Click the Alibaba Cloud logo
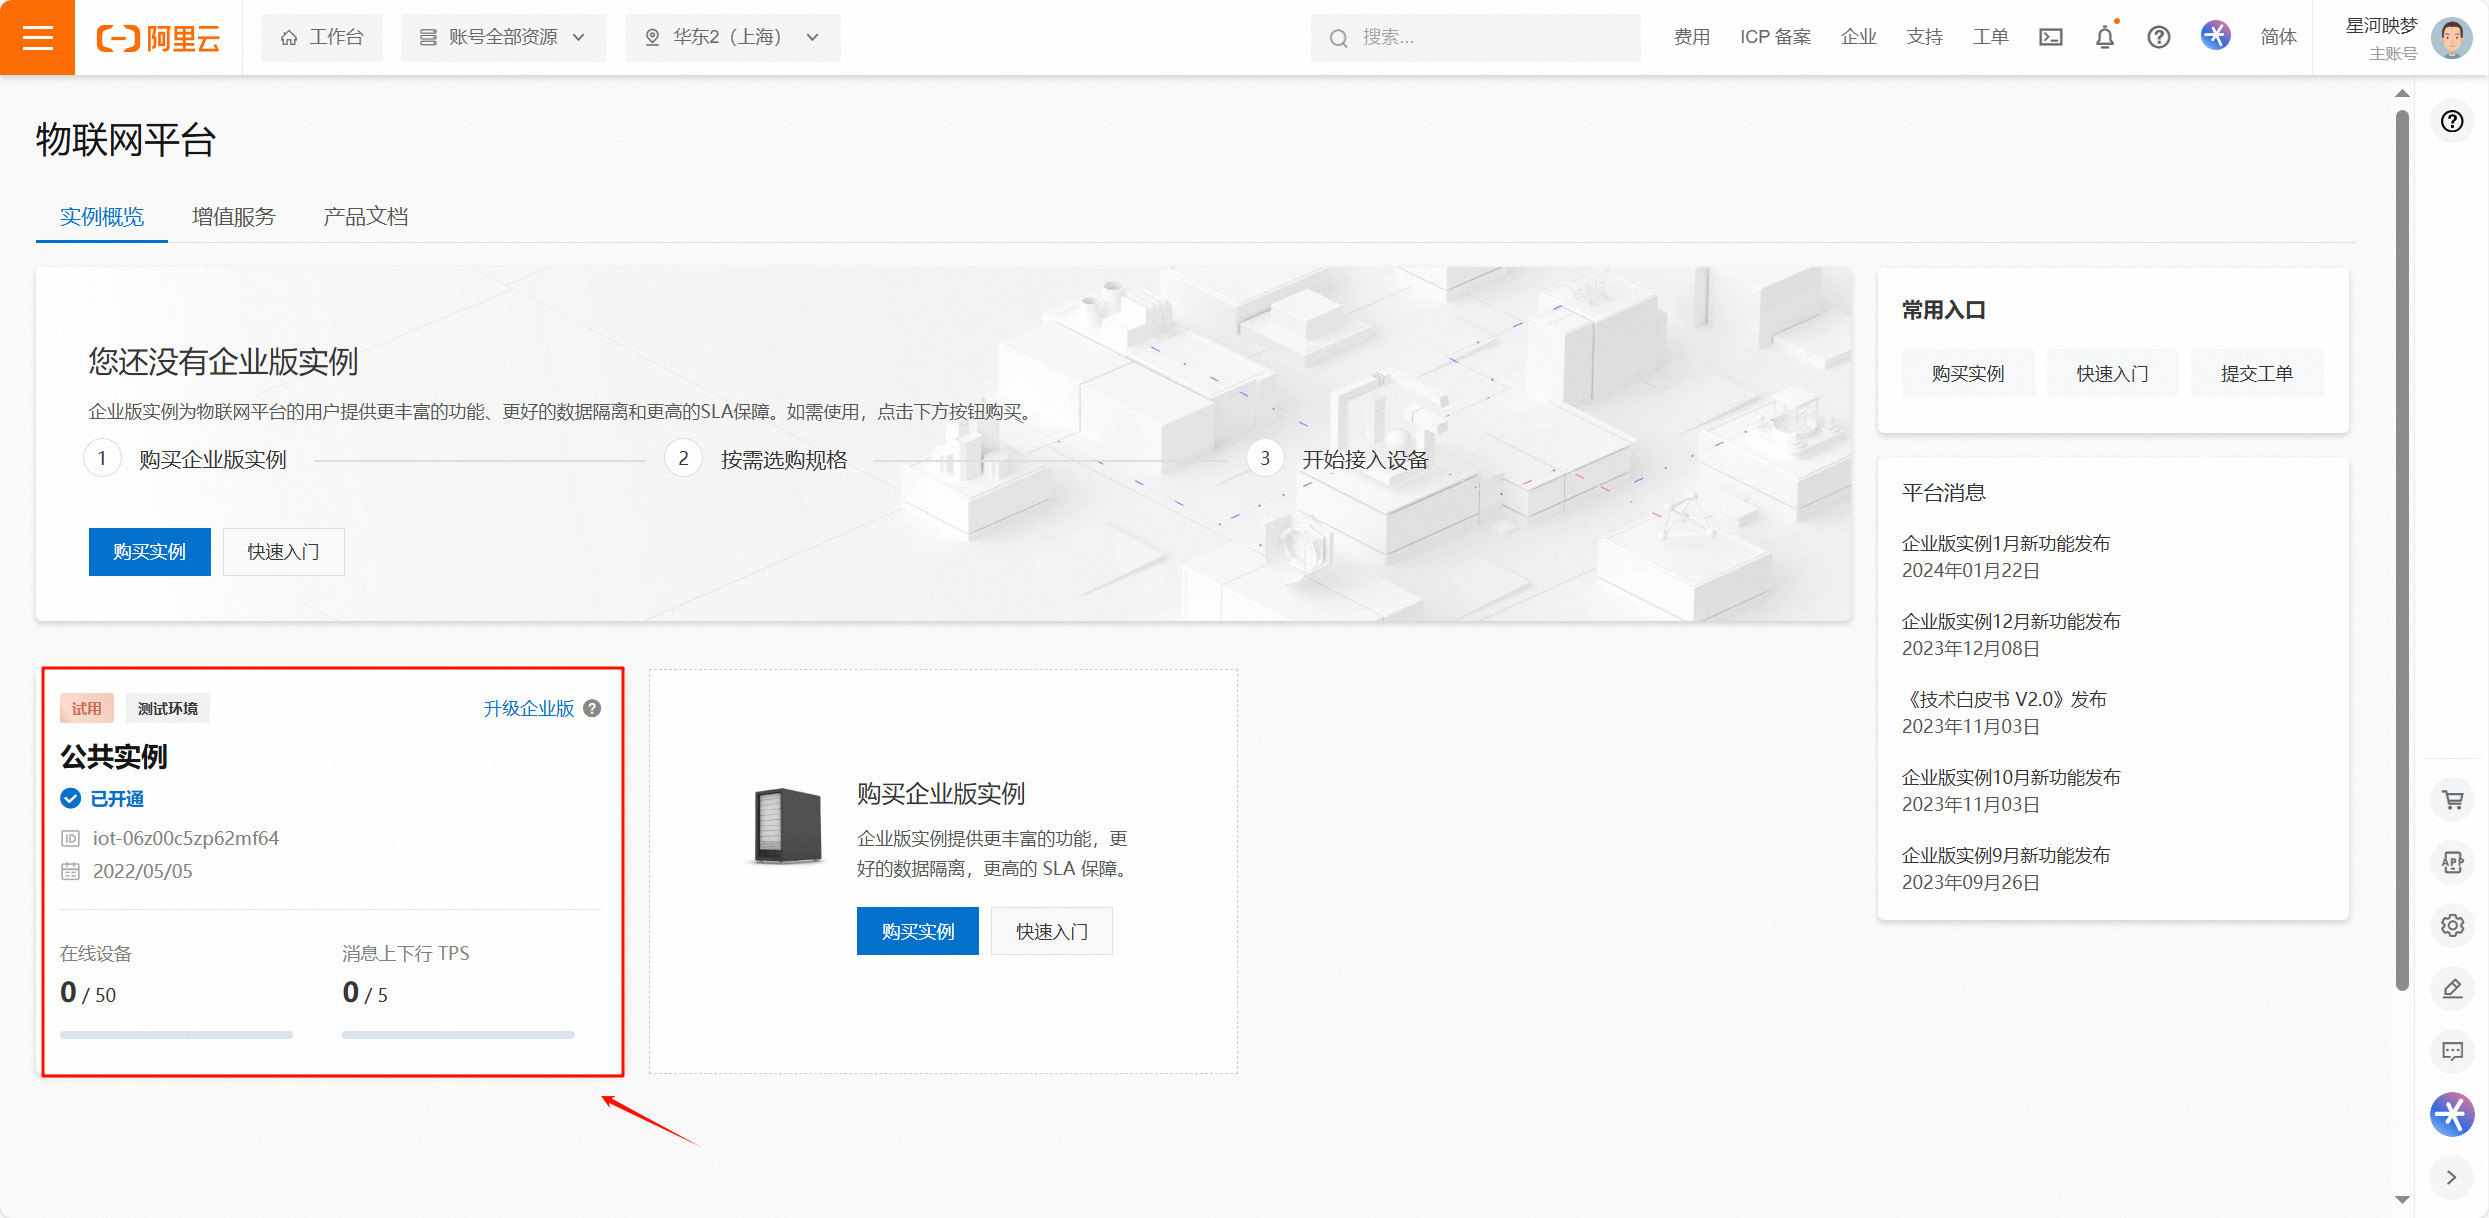2489x1218 pixels. (157, 37)
